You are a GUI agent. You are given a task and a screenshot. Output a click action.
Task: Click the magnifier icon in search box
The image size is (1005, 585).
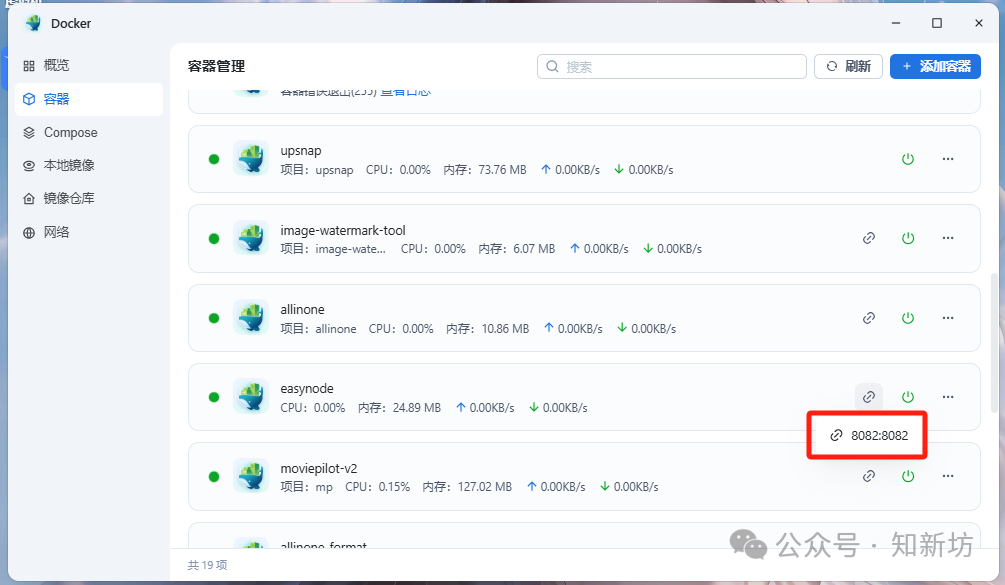[552, 67]
